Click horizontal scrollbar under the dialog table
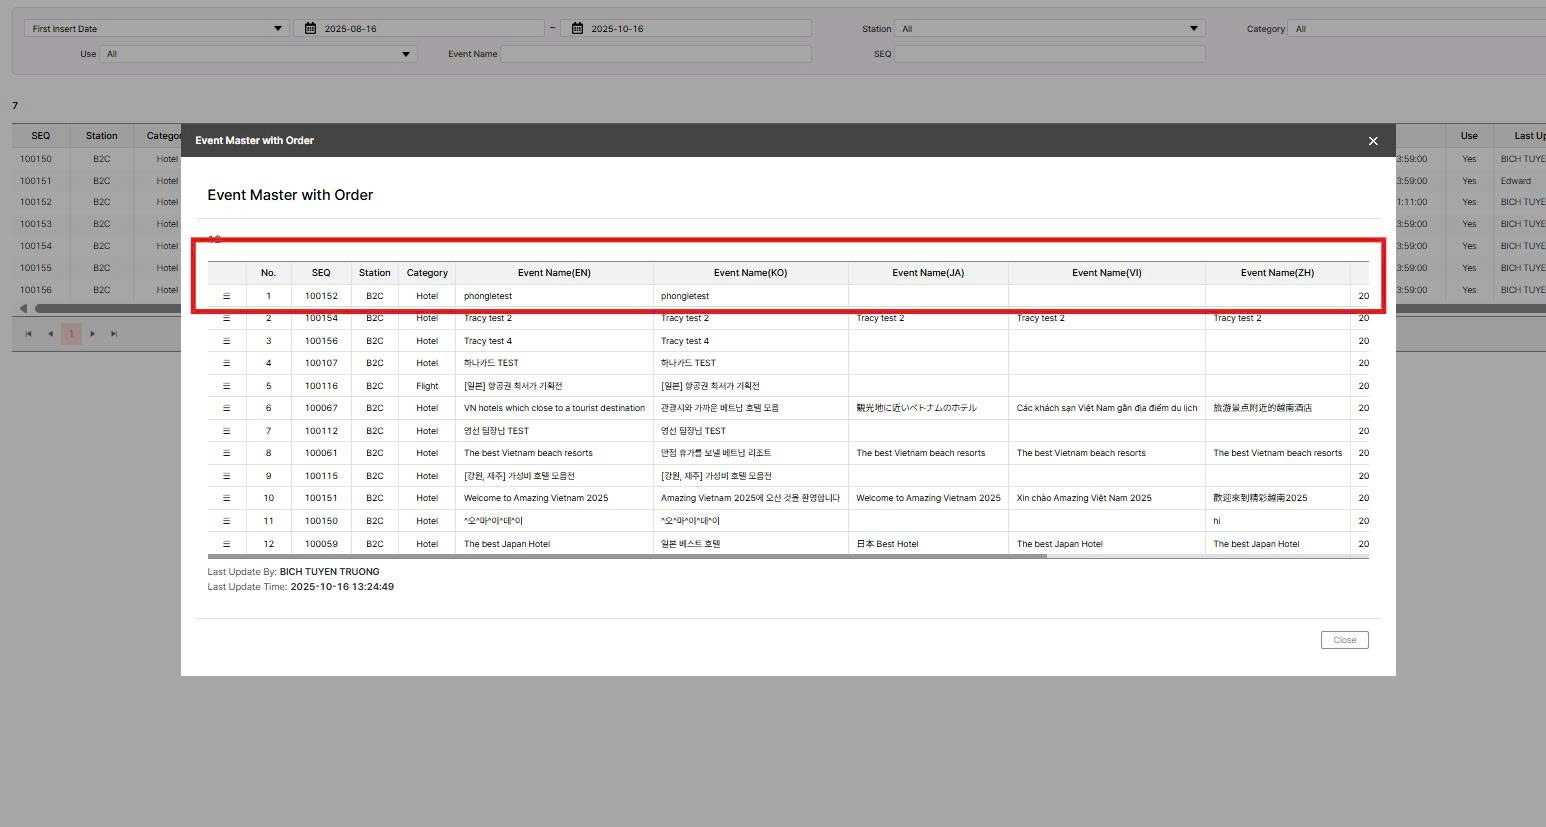1546x827 pixels. [627, 556]
